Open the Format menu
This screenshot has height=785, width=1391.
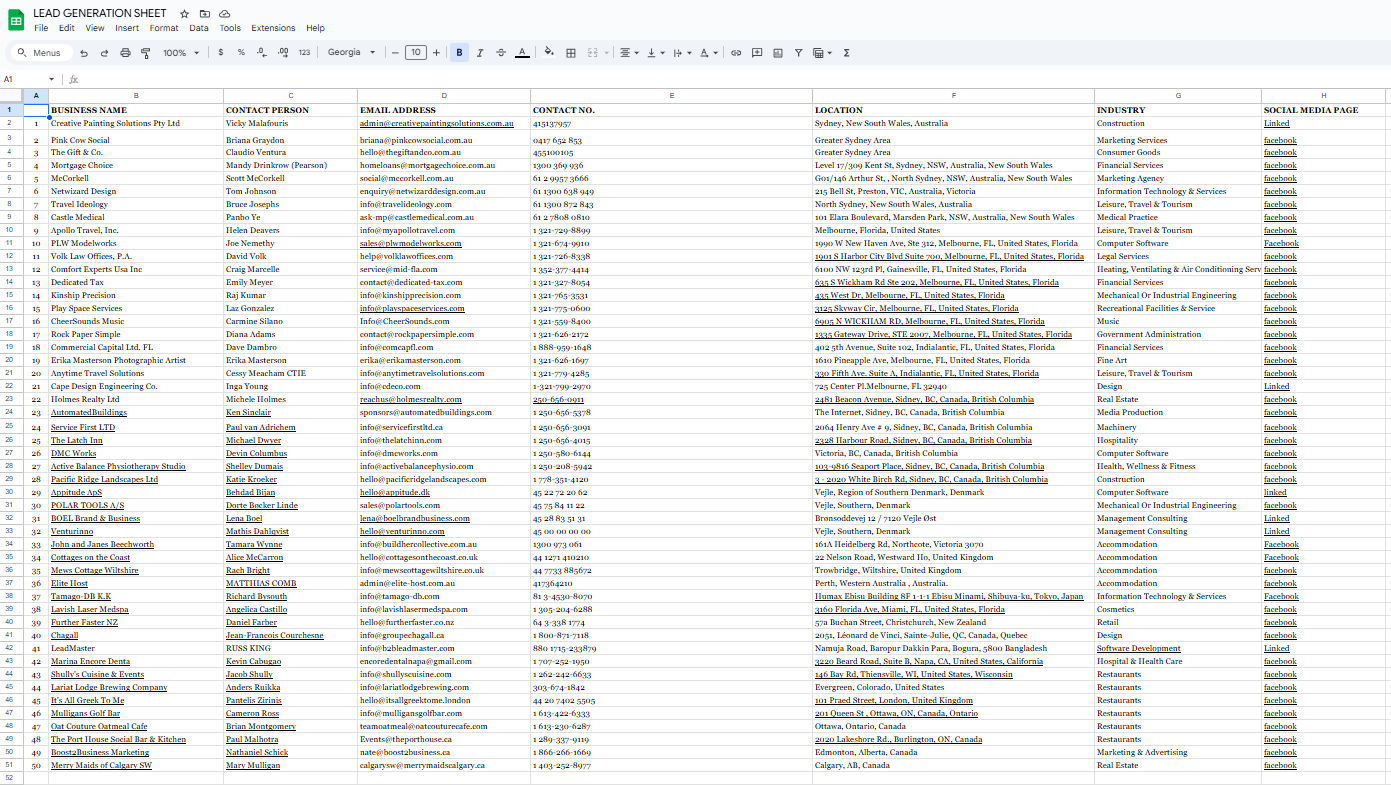(164, 28)
